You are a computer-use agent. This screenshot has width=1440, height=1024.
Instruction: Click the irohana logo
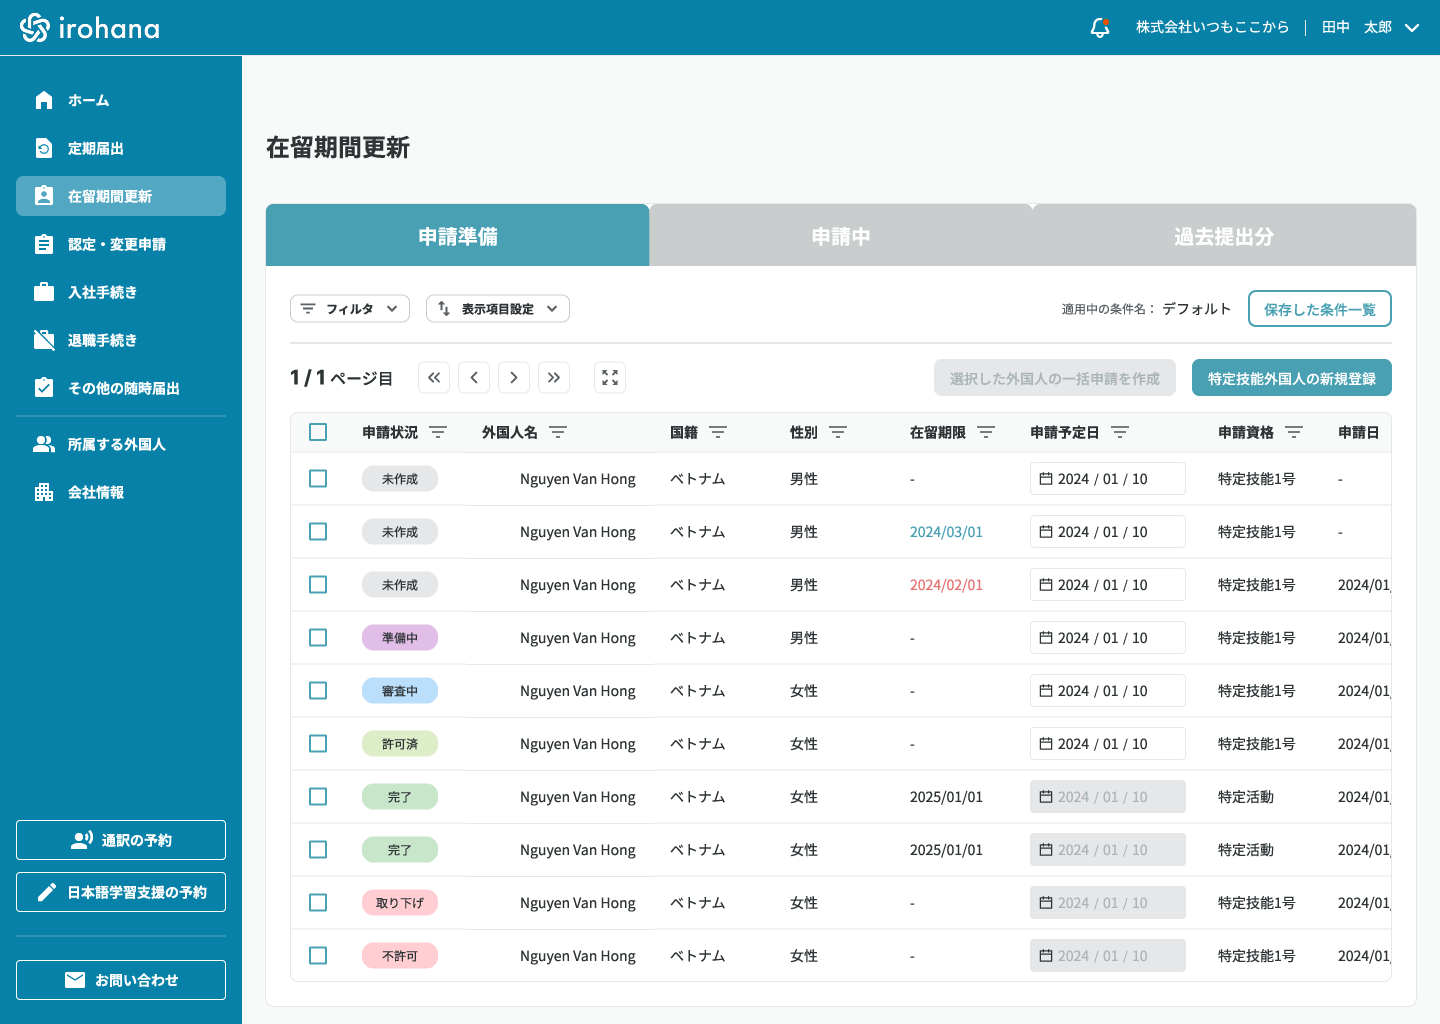90,28
